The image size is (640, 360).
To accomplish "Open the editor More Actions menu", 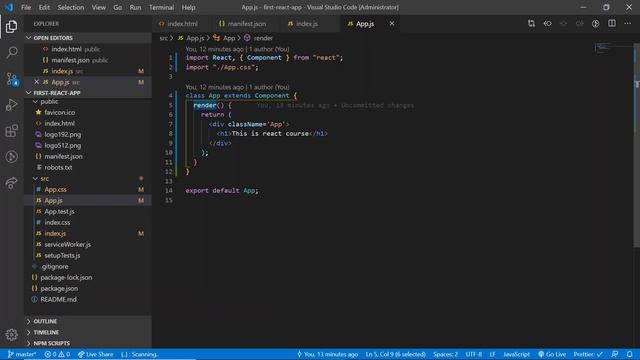I will 628,24.
